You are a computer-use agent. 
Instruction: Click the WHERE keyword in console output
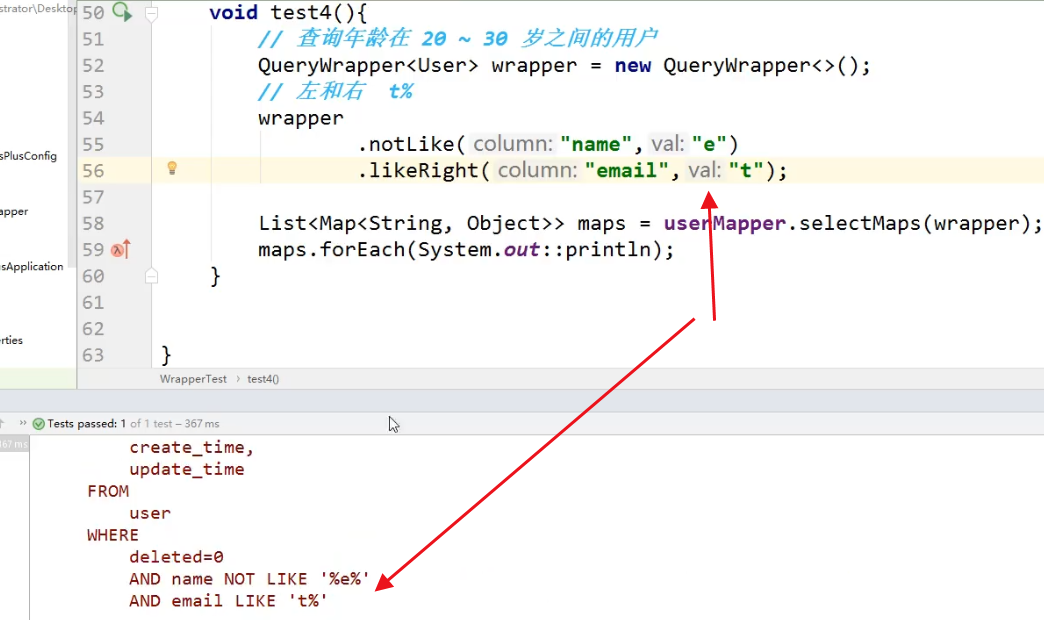point(113,535)
